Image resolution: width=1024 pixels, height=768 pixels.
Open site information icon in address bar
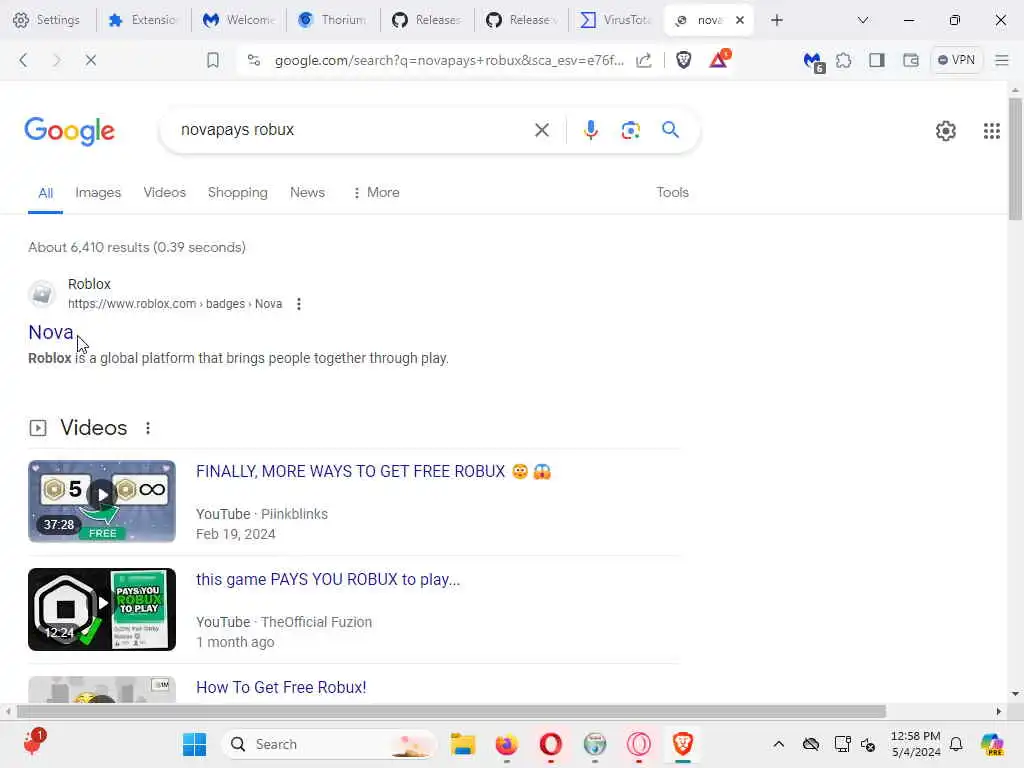click(254, 60)
